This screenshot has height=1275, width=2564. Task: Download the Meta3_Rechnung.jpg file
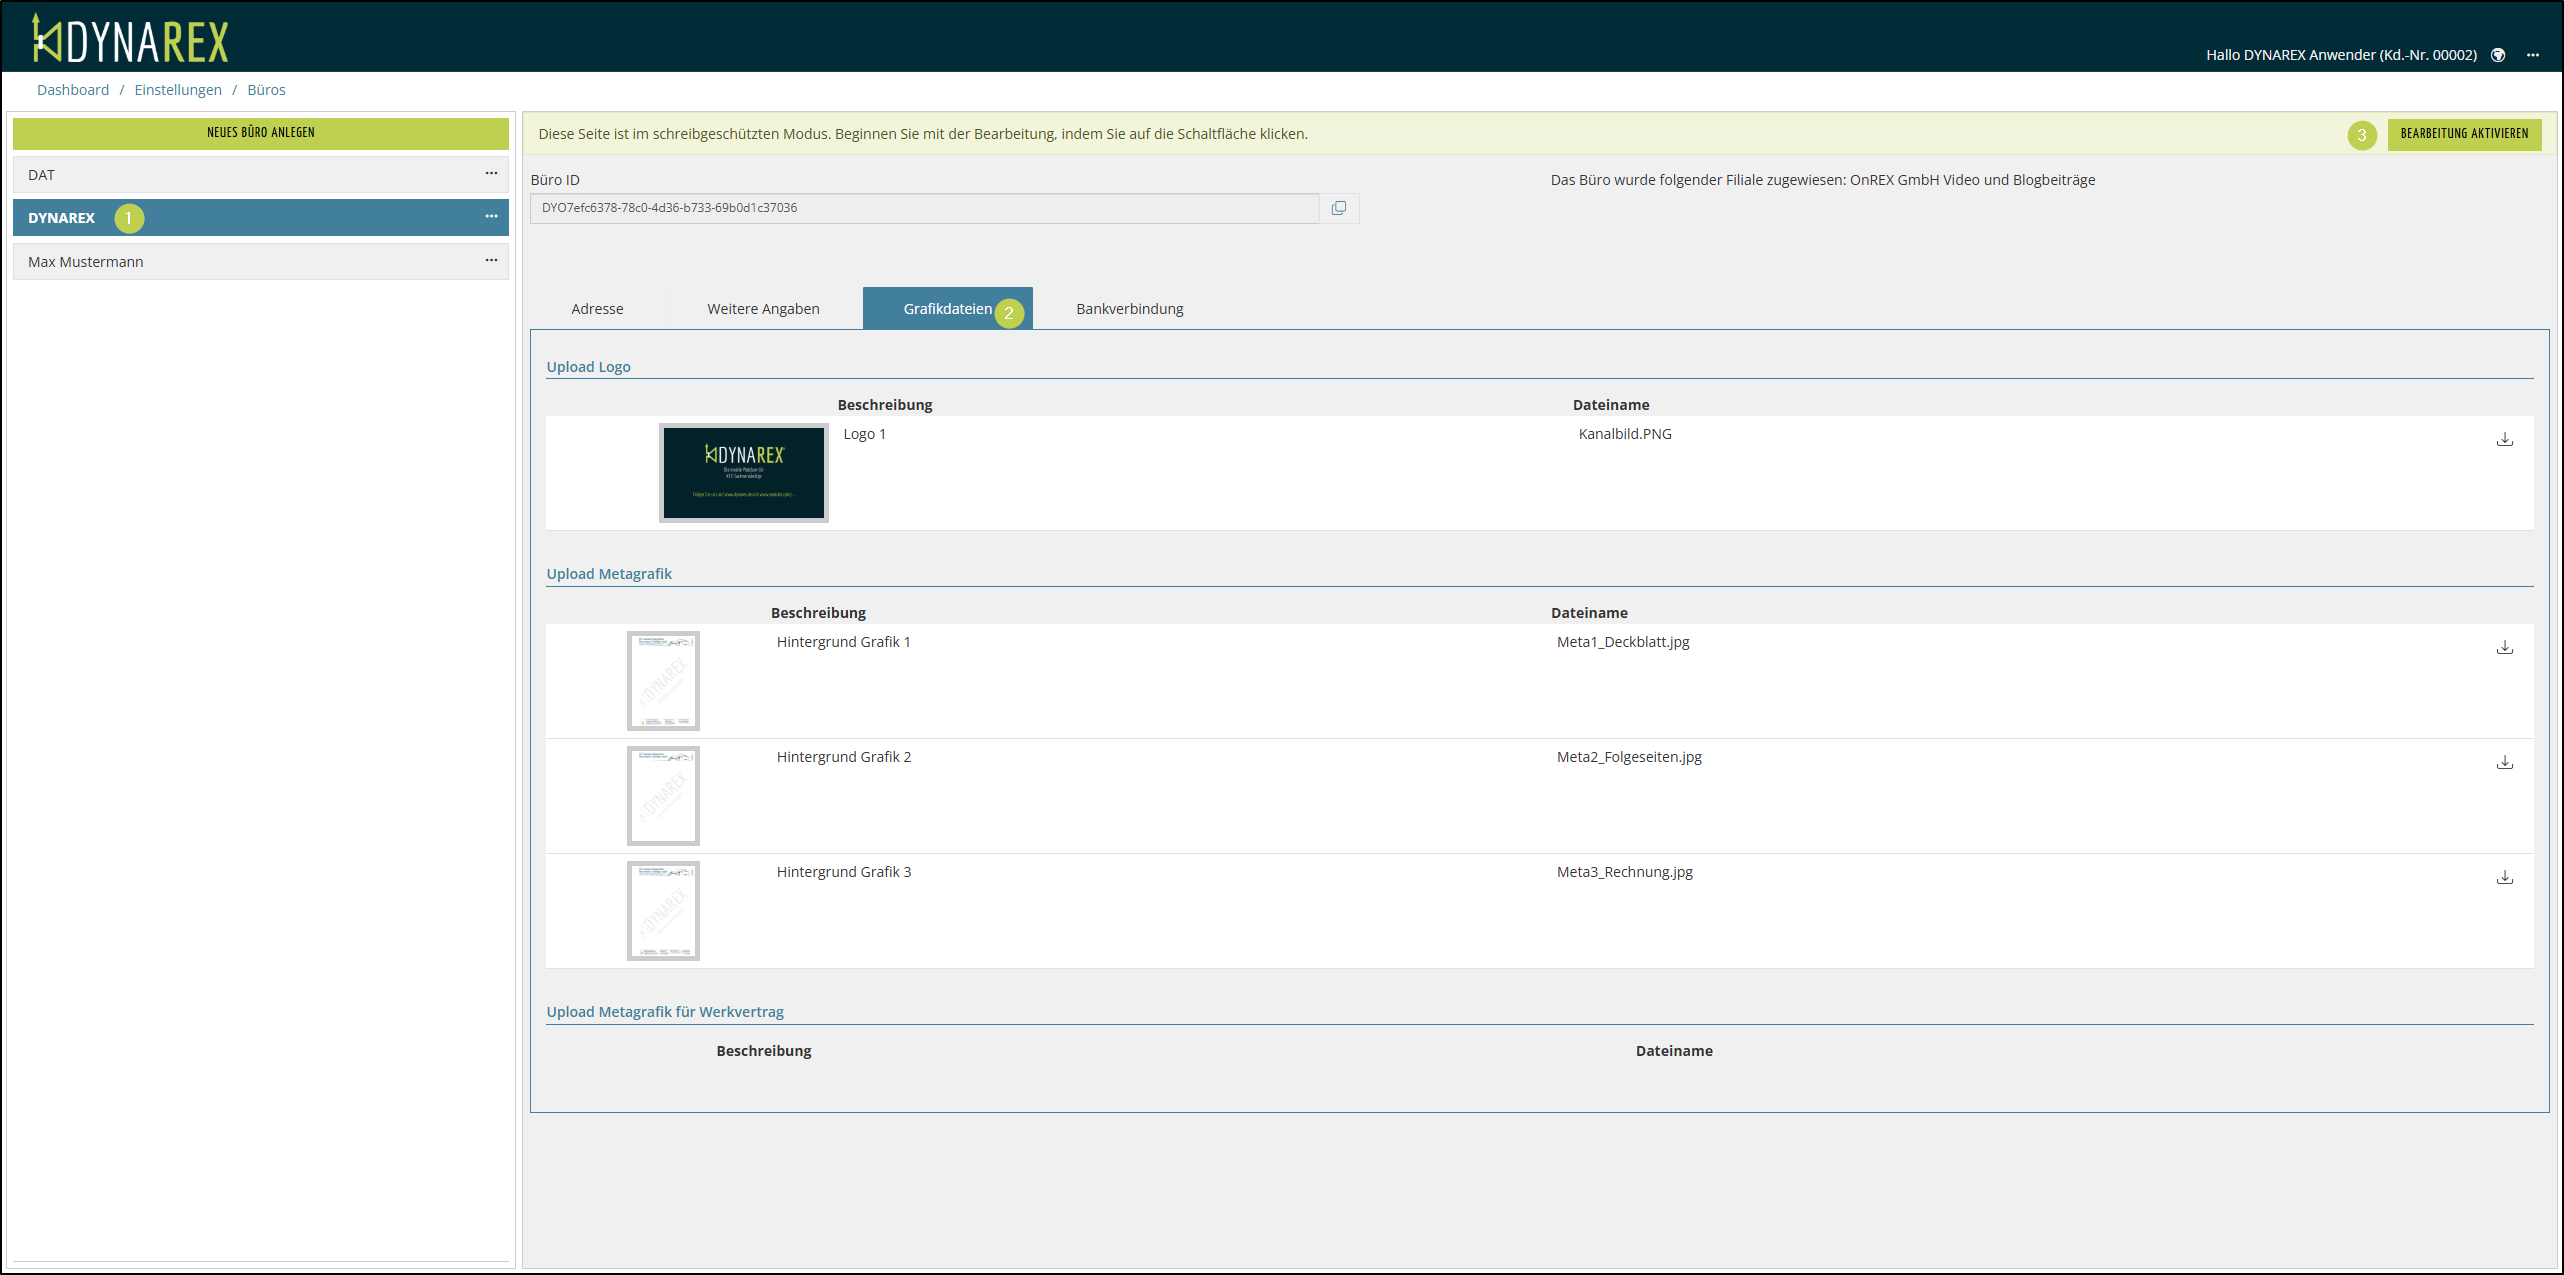point(2504,877)
